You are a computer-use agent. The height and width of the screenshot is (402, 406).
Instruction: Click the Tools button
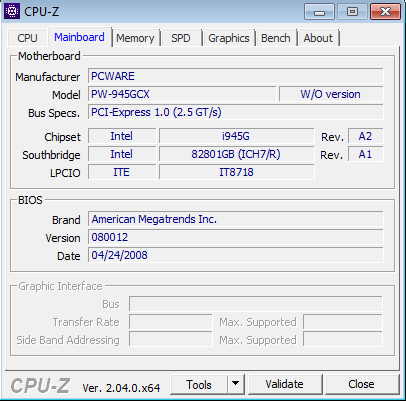pos(199,384)
